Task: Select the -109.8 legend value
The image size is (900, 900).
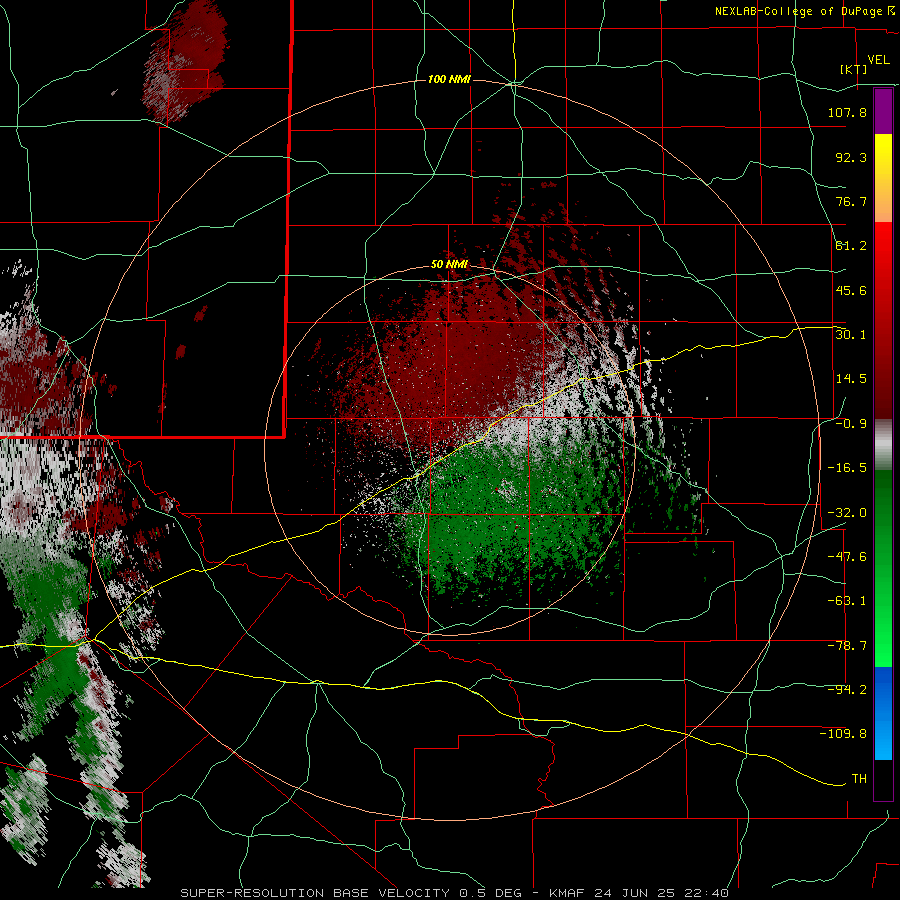Action: pos(843,734)
